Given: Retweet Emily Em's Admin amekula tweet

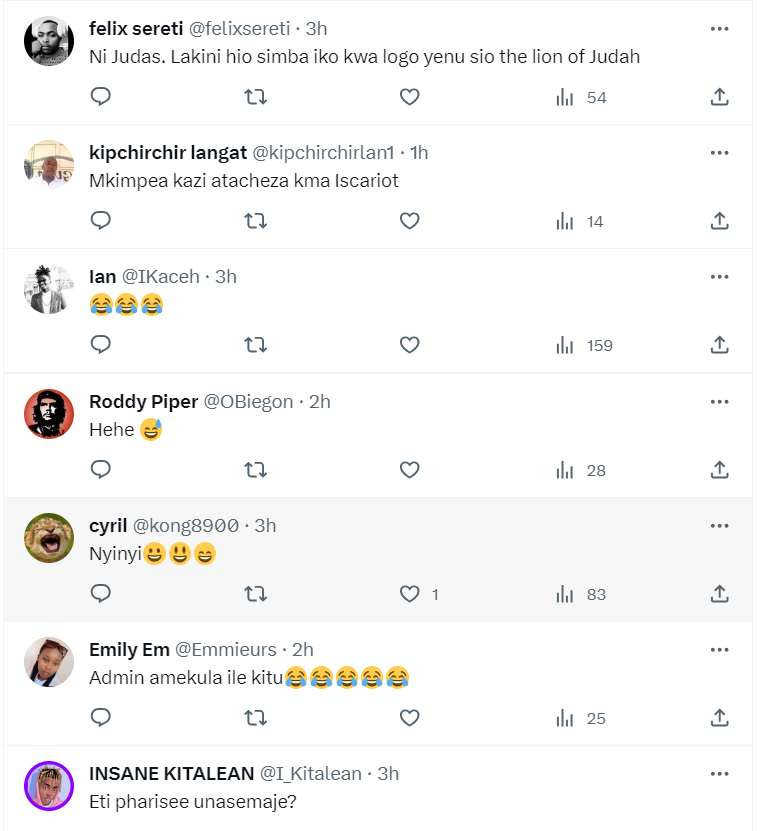Looking at the screenshot, I should [x=255, y=717].
